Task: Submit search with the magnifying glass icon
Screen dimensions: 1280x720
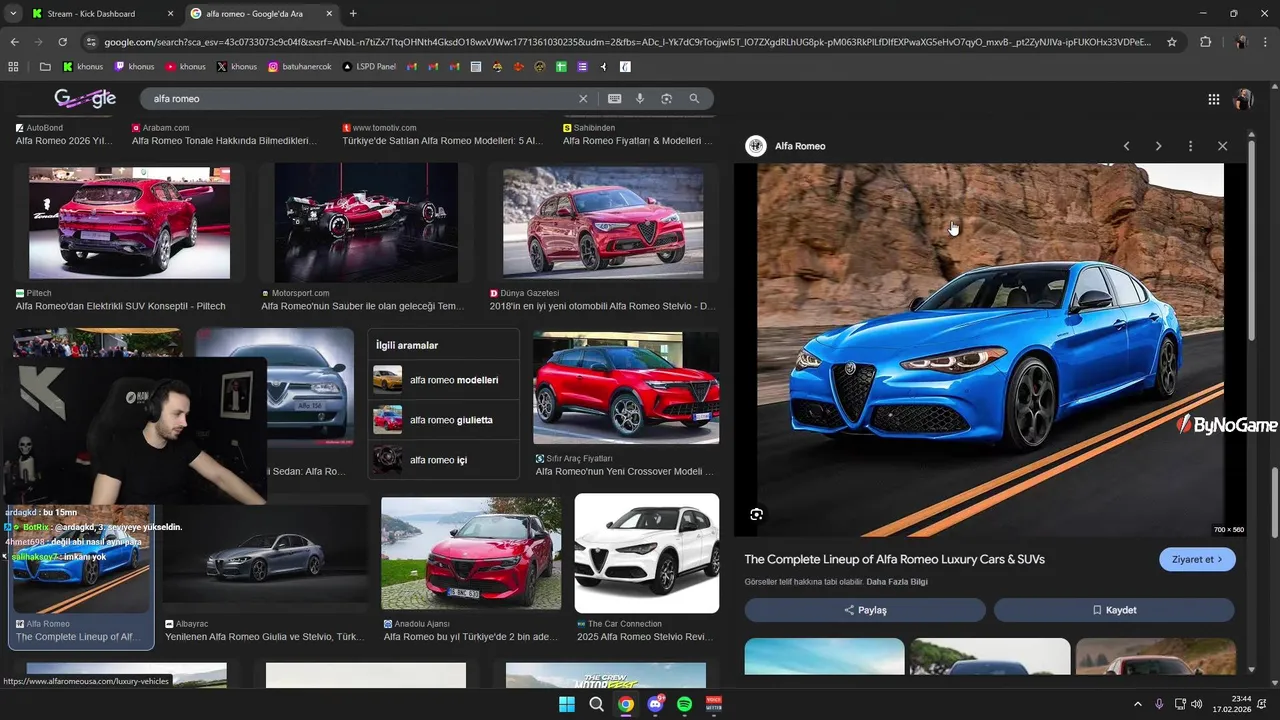Action: tap(694, 99)
